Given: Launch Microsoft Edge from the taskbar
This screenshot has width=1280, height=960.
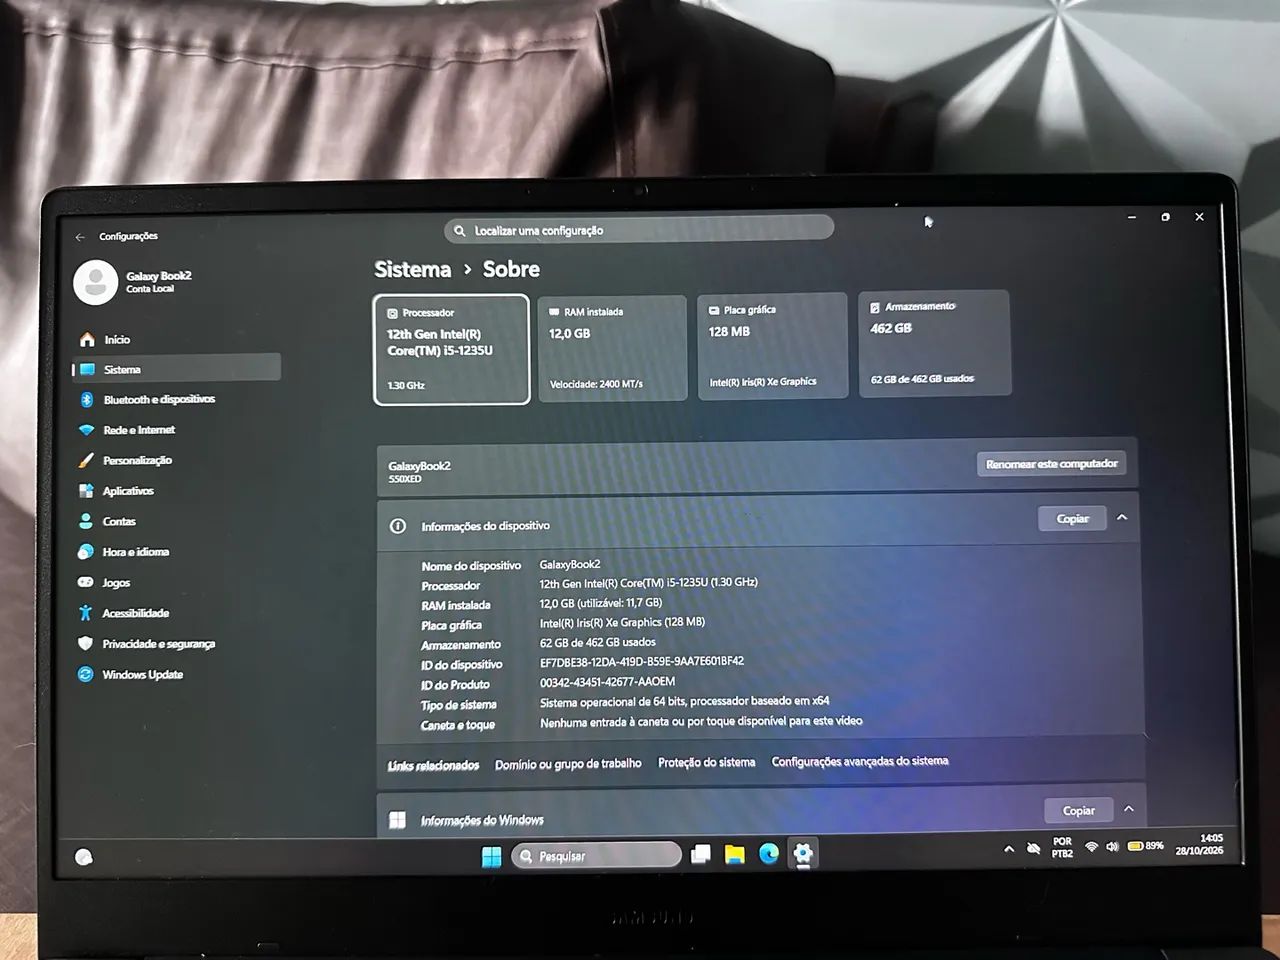Looking at the screenshot, I should click(769, 854).
